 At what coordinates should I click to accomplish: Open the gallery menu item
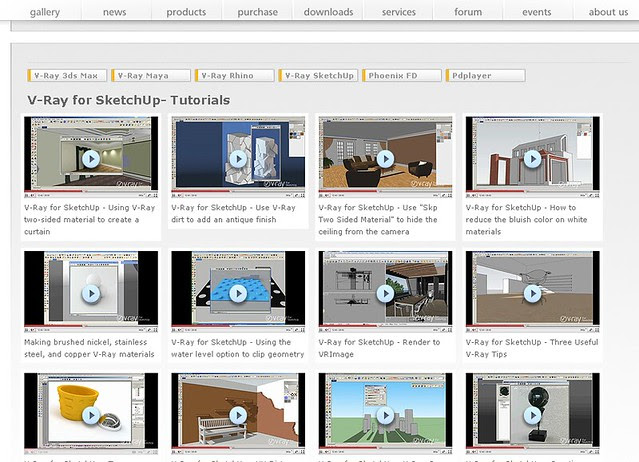tap(45, 12)
